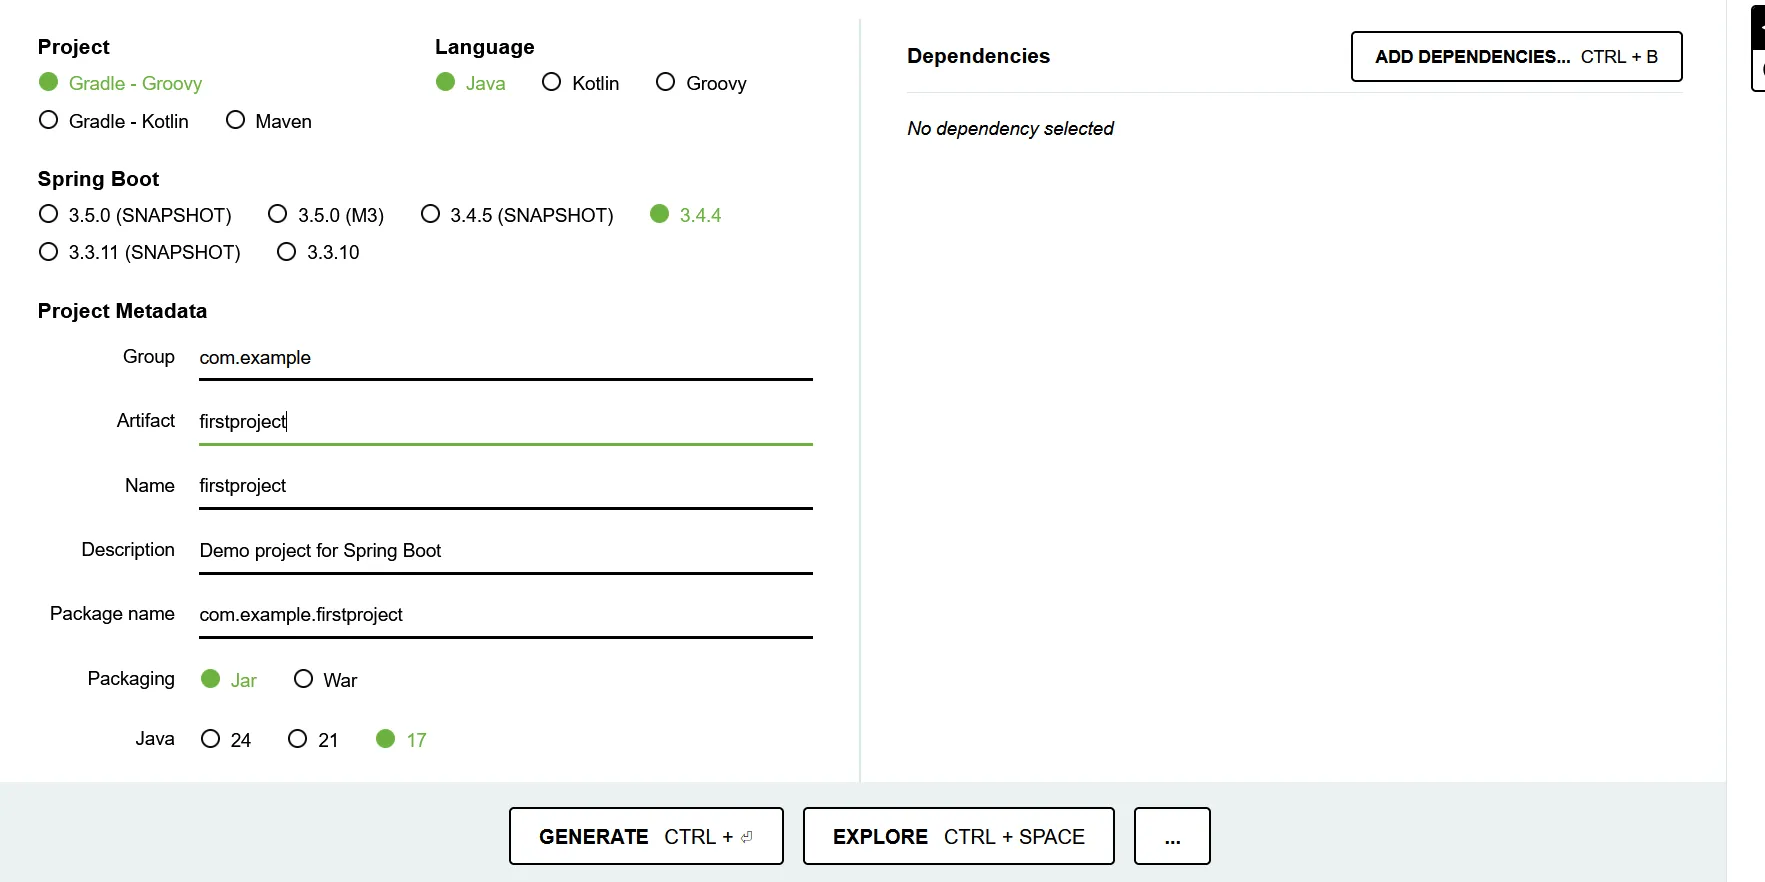Choose Maven as project type
The width and height of the screenshot is (1765, 882).
click(269, 121)
